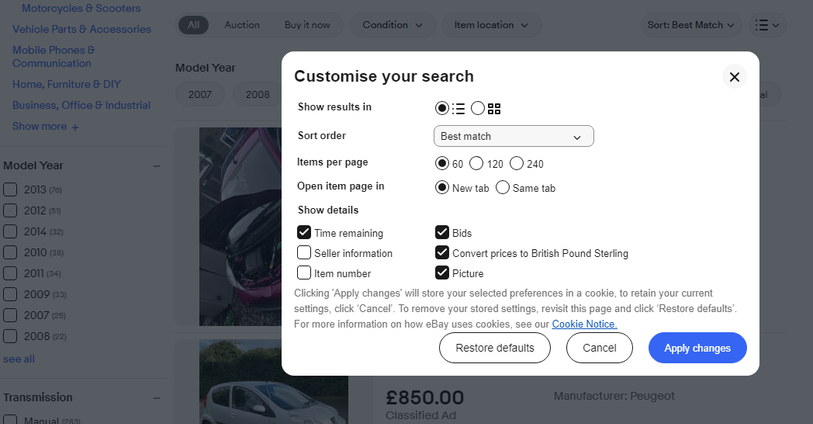Collapse the Model Year filter section
The width and height of the screenshot is (813, 424).
click(x=156, y=166)
